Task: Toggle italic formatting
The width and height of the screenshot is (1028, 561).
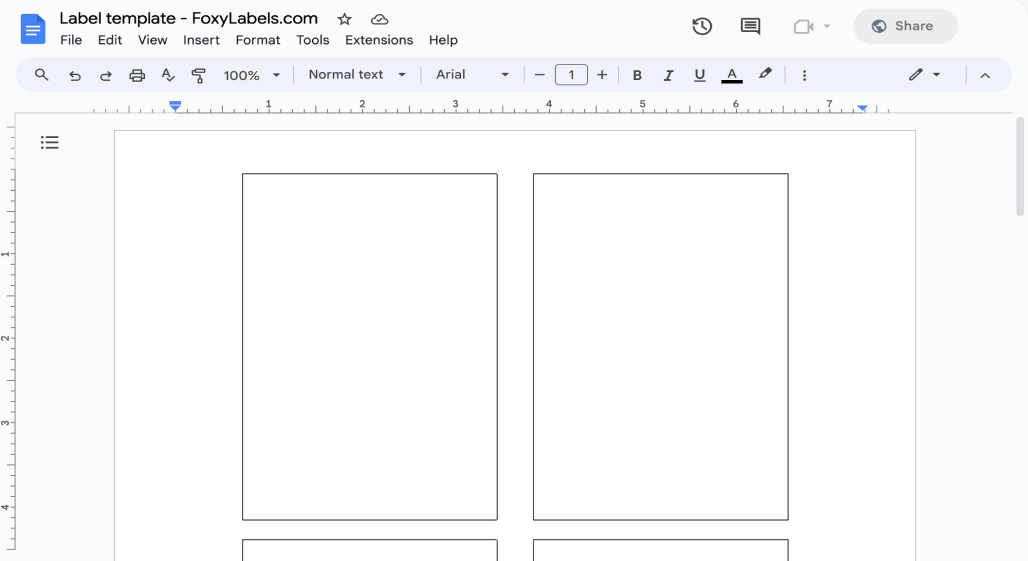Action: 668,75
